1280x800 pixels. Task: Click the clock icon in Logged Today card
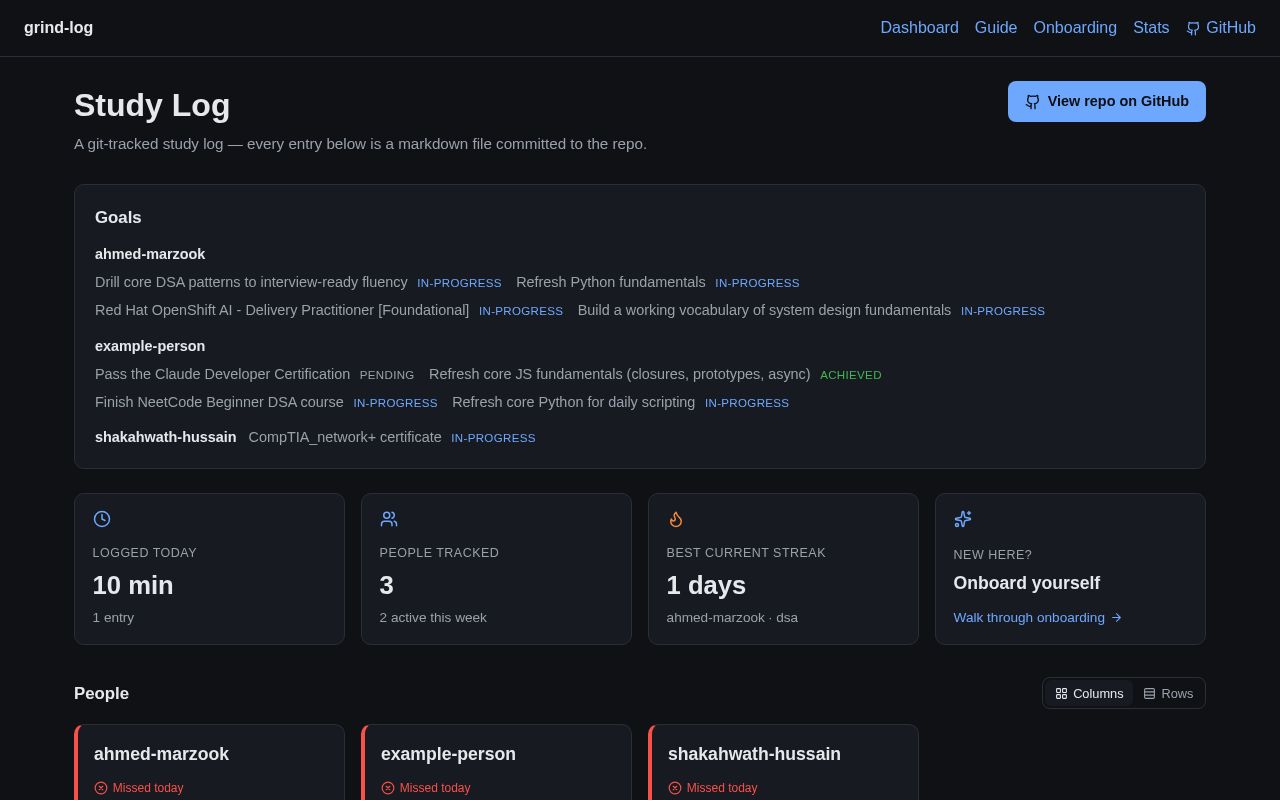(102, 519)
